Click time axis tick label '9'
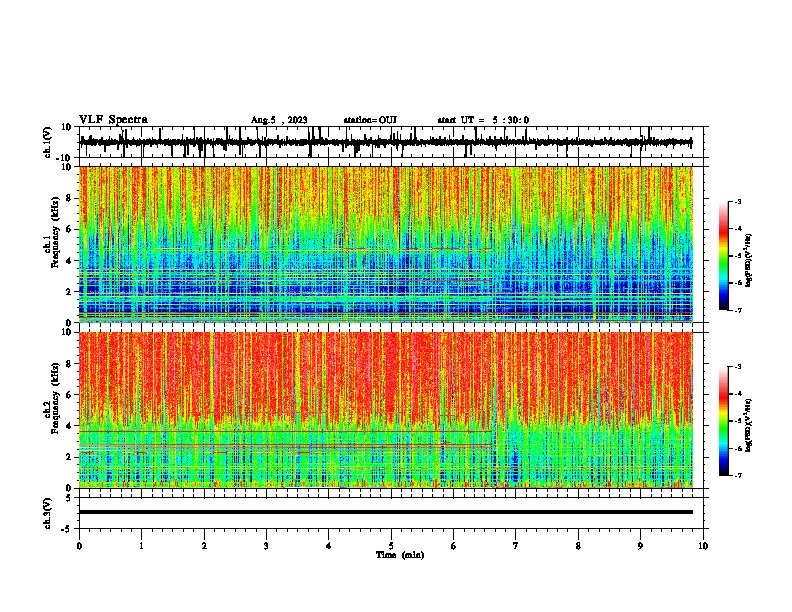Image resolution: width=792 pixels, height=612 pixels. 640,545
